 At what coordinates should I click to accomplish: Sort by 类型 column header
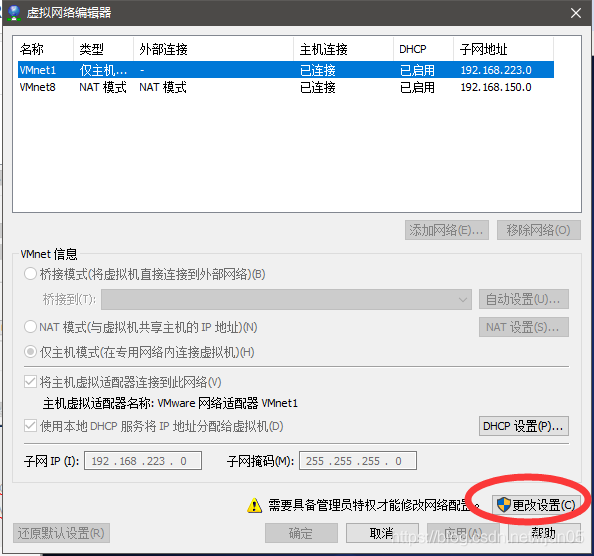[x=103, y=49]
